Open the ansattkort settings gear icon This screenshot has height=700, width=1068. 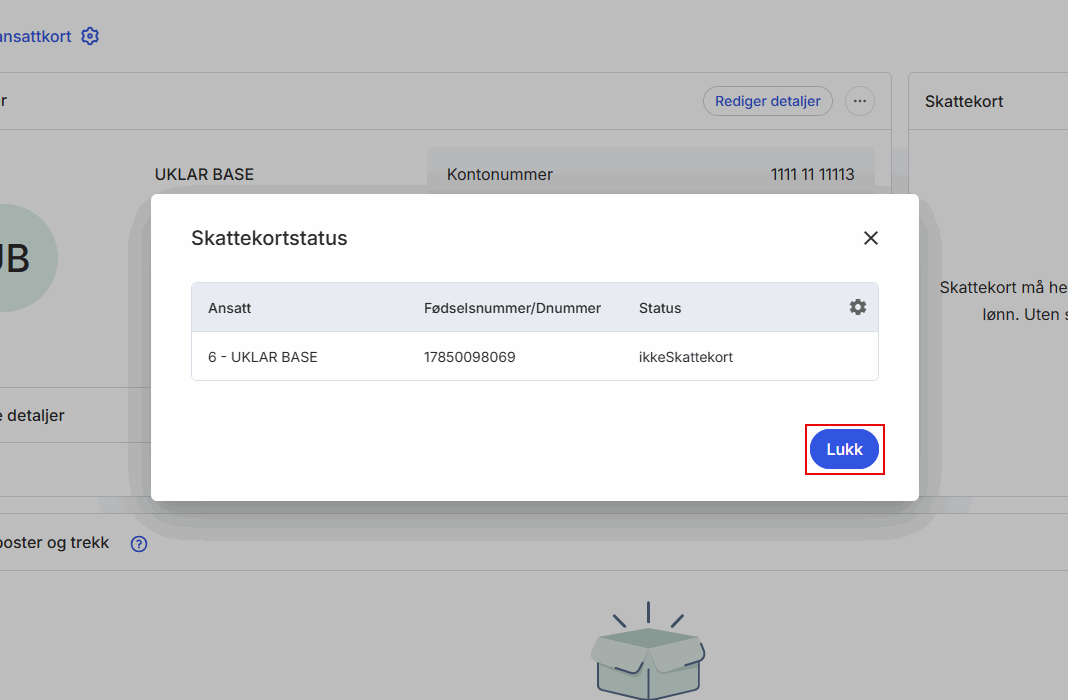click(90, 36)
